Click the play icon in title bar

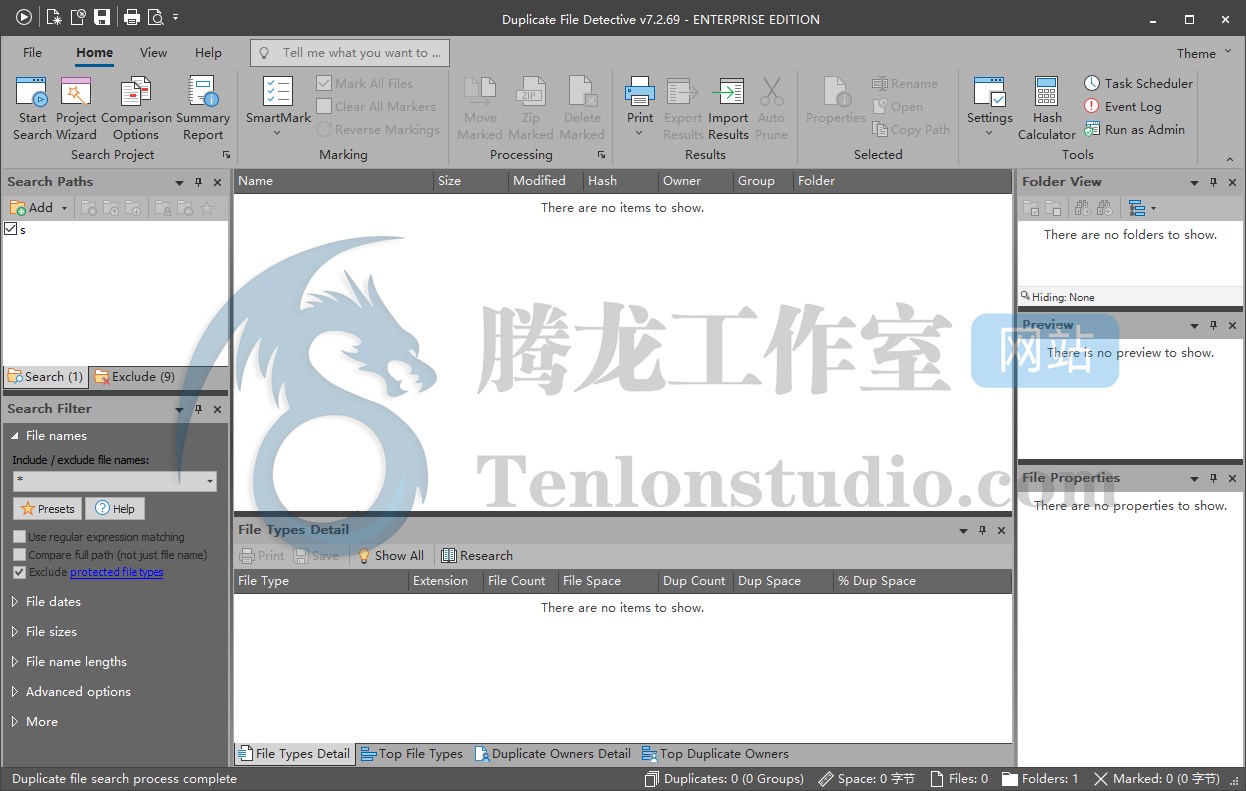[24, 16]
